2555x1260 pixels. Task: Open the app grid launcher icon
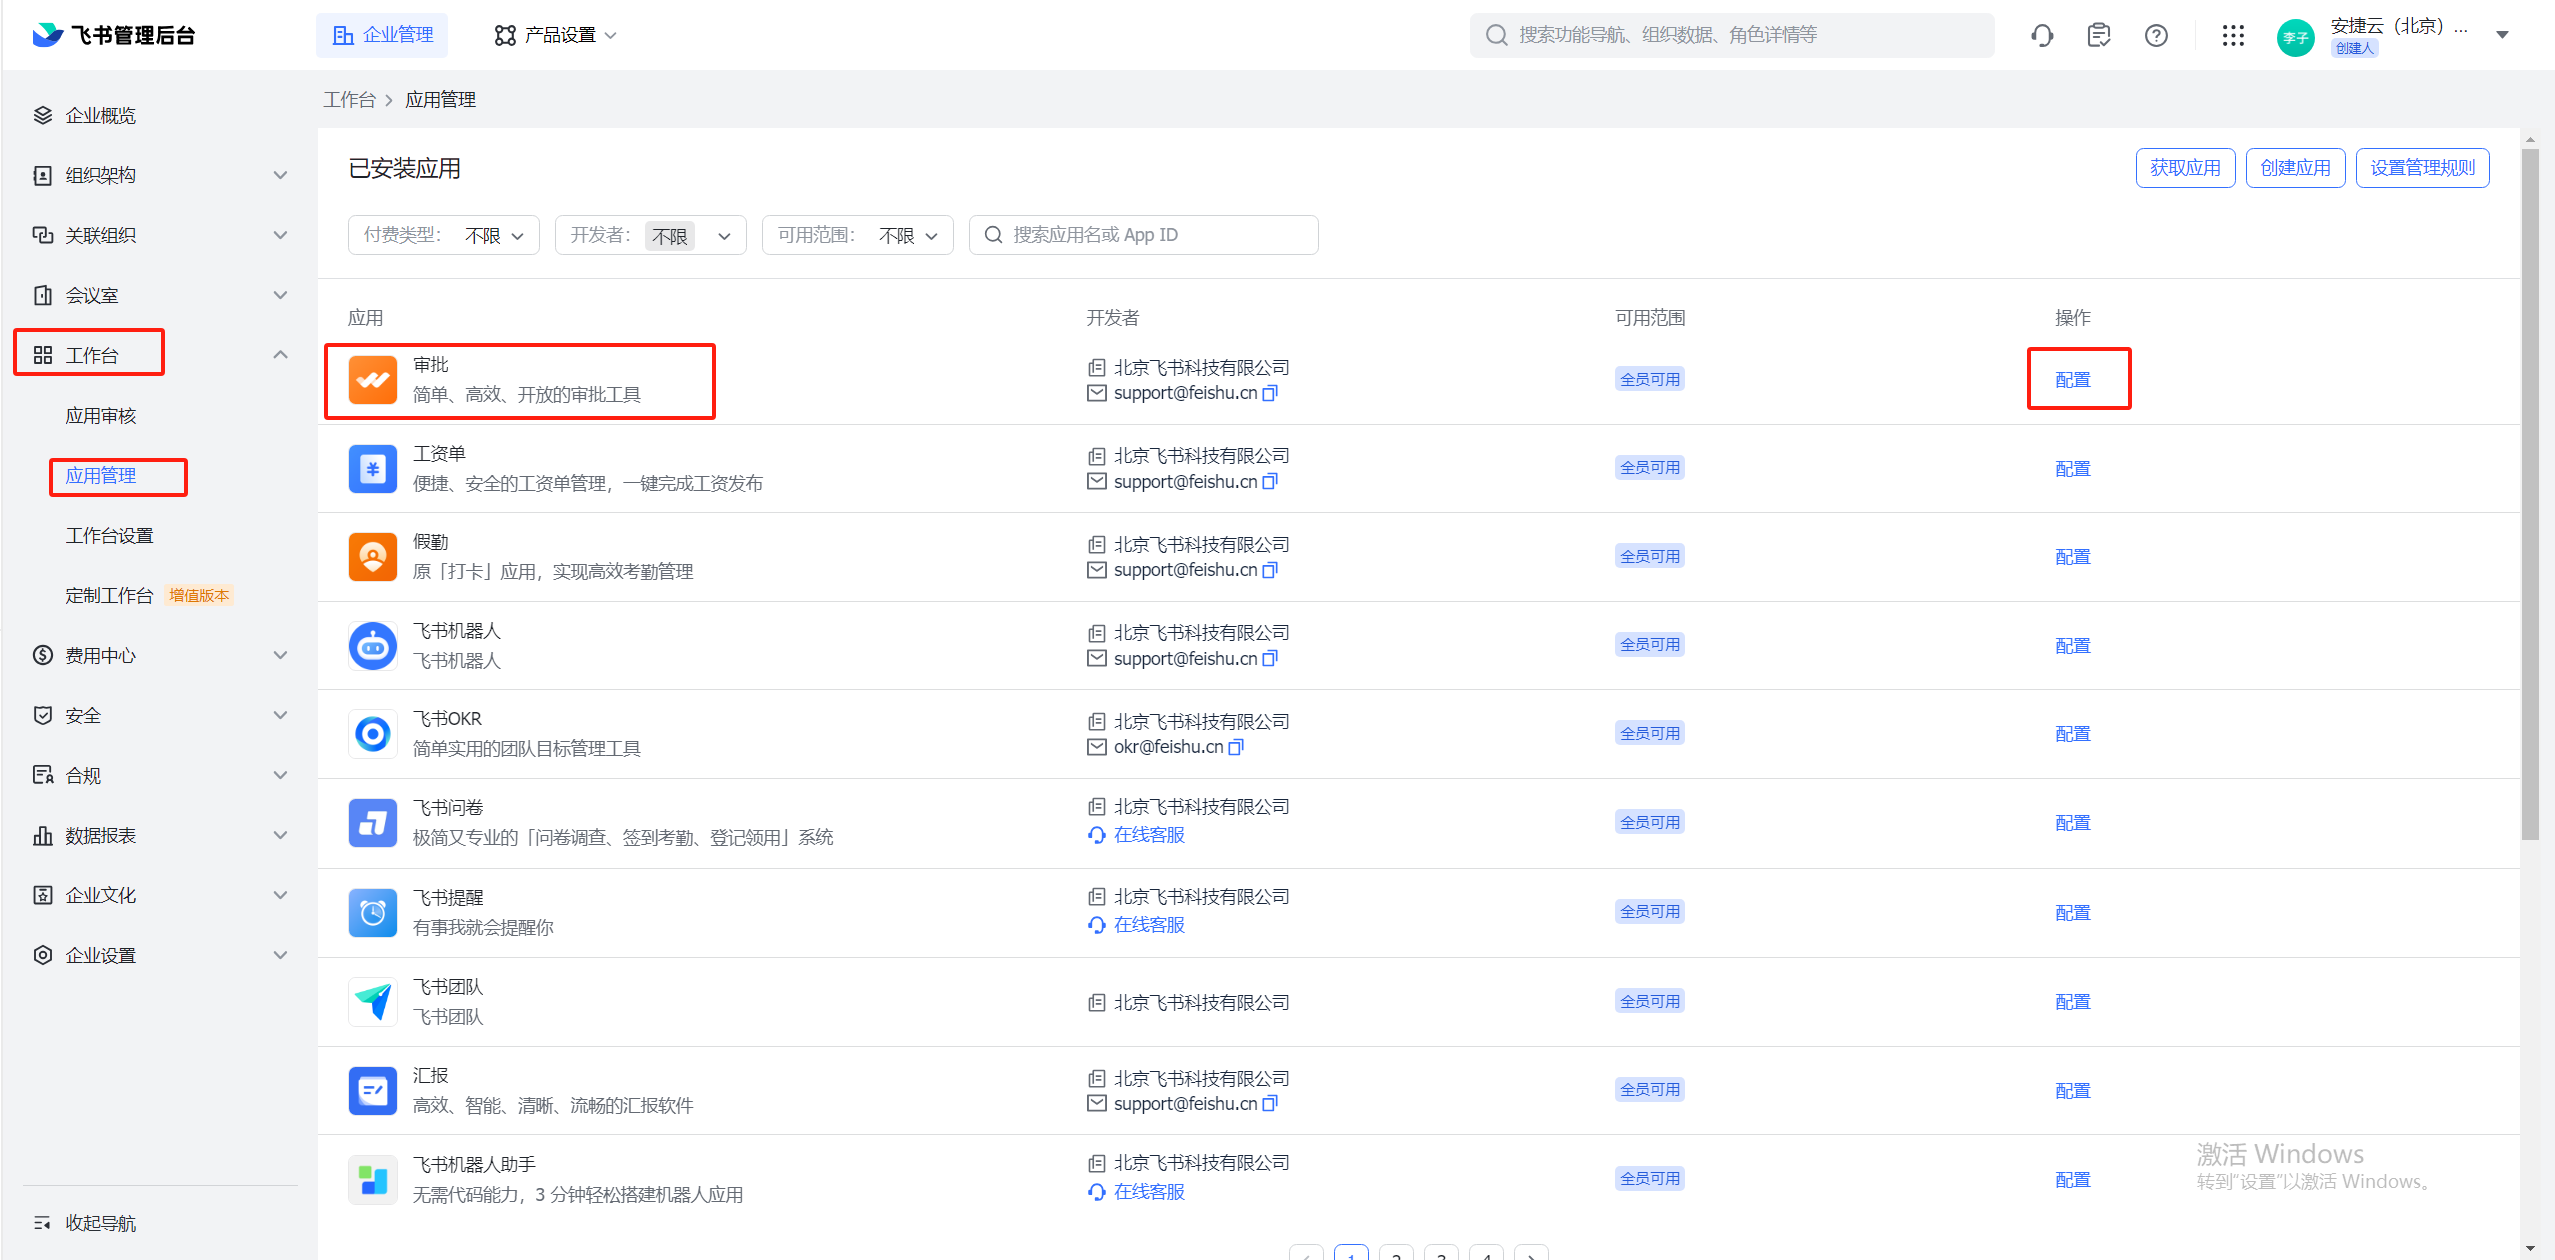pos(2233,36)
